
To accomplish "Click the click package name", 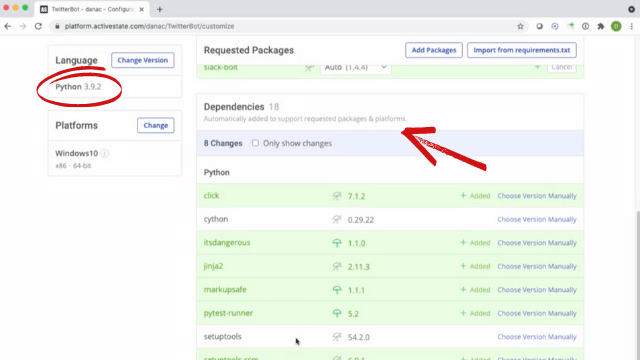I will coord(211,196).
